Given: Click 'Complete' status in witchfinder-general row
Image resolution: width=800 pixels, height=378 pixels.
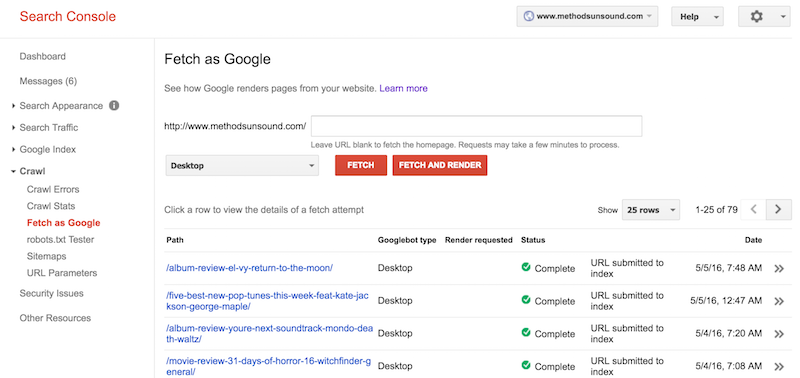Looking at the screenshot, I should pyautogui.click(x=555, y=366).
